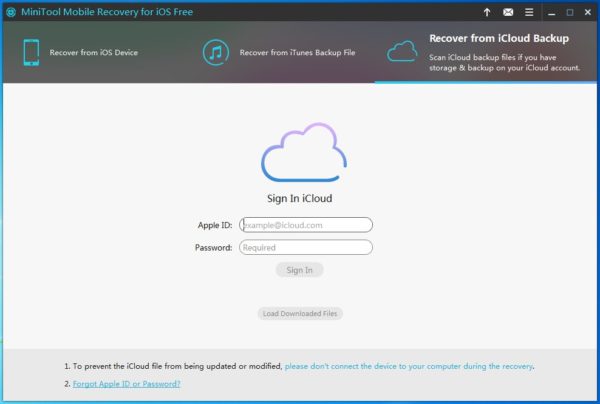Screen dimensions: 600x404
Task: Click the large iCloud cloud logo
Action: [304, 152]
